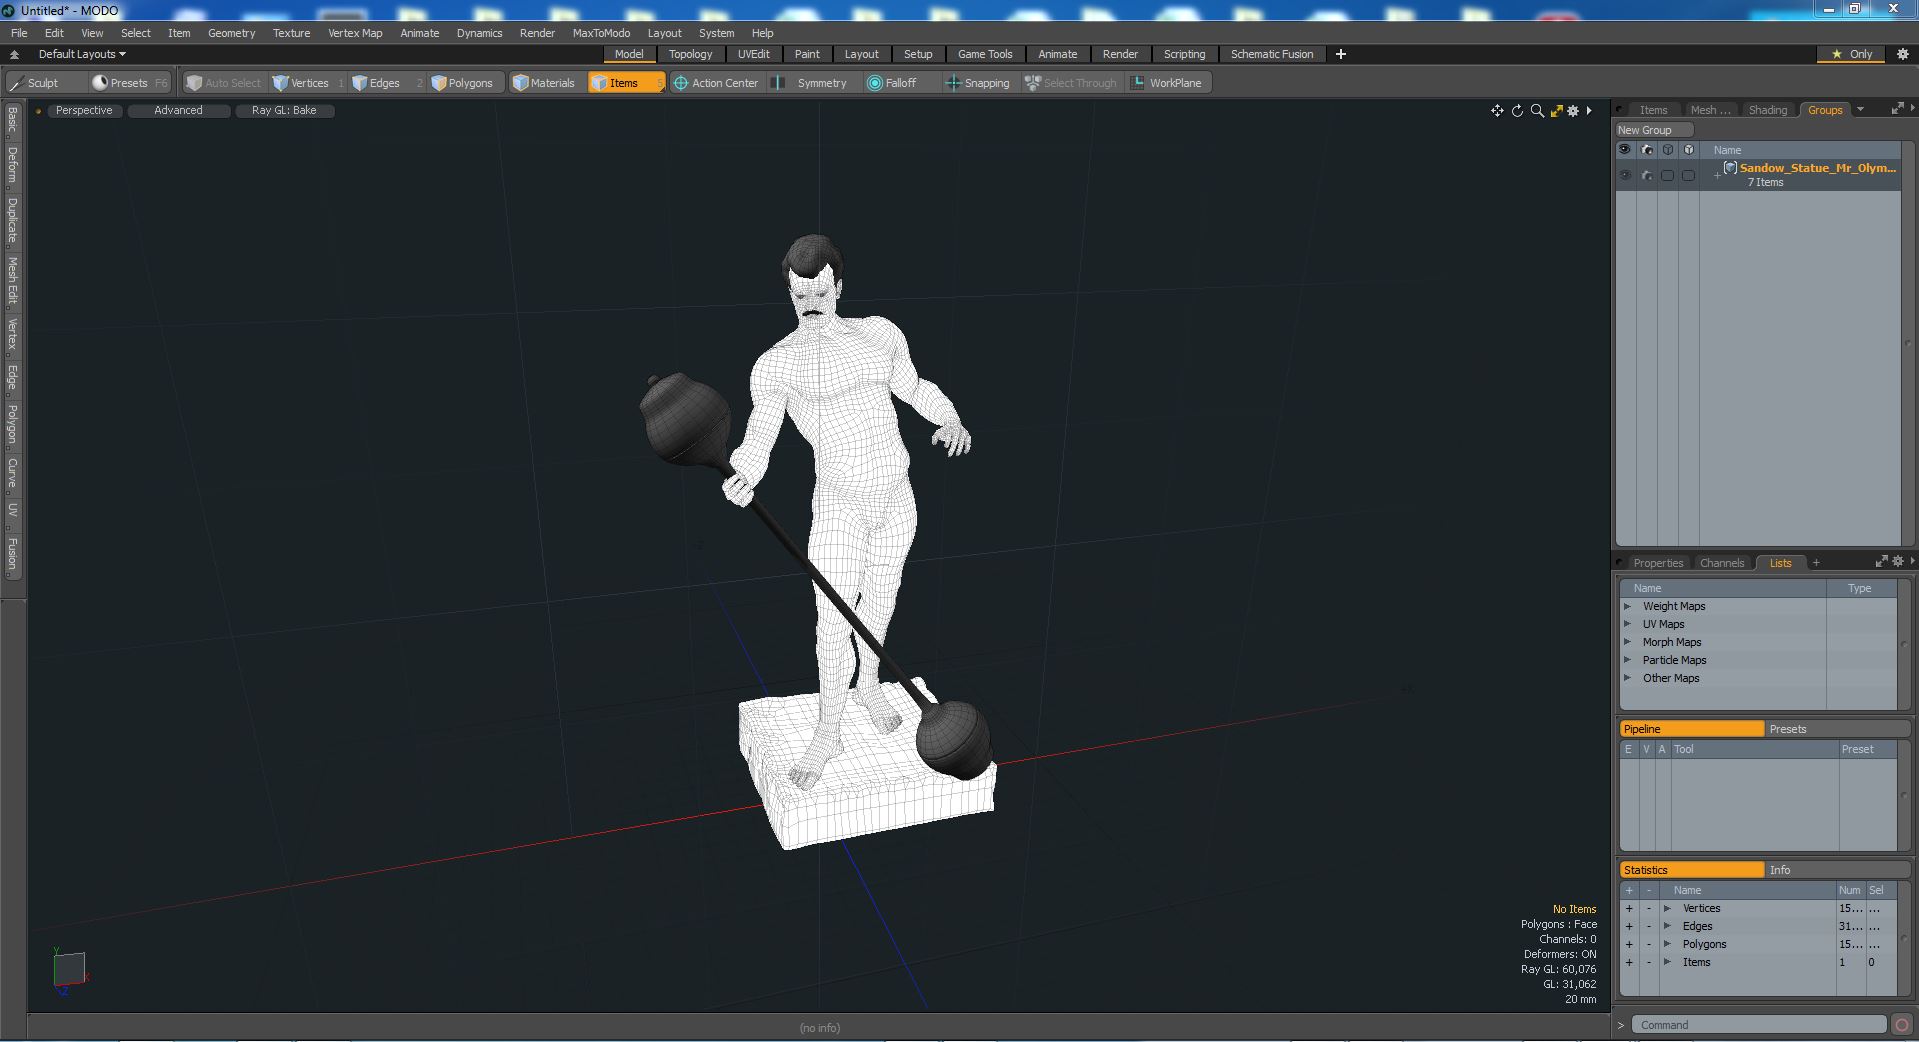Expand the Vertices statistics row
Screen dimensions: 1919x1042
click(x=1667, y=908)
